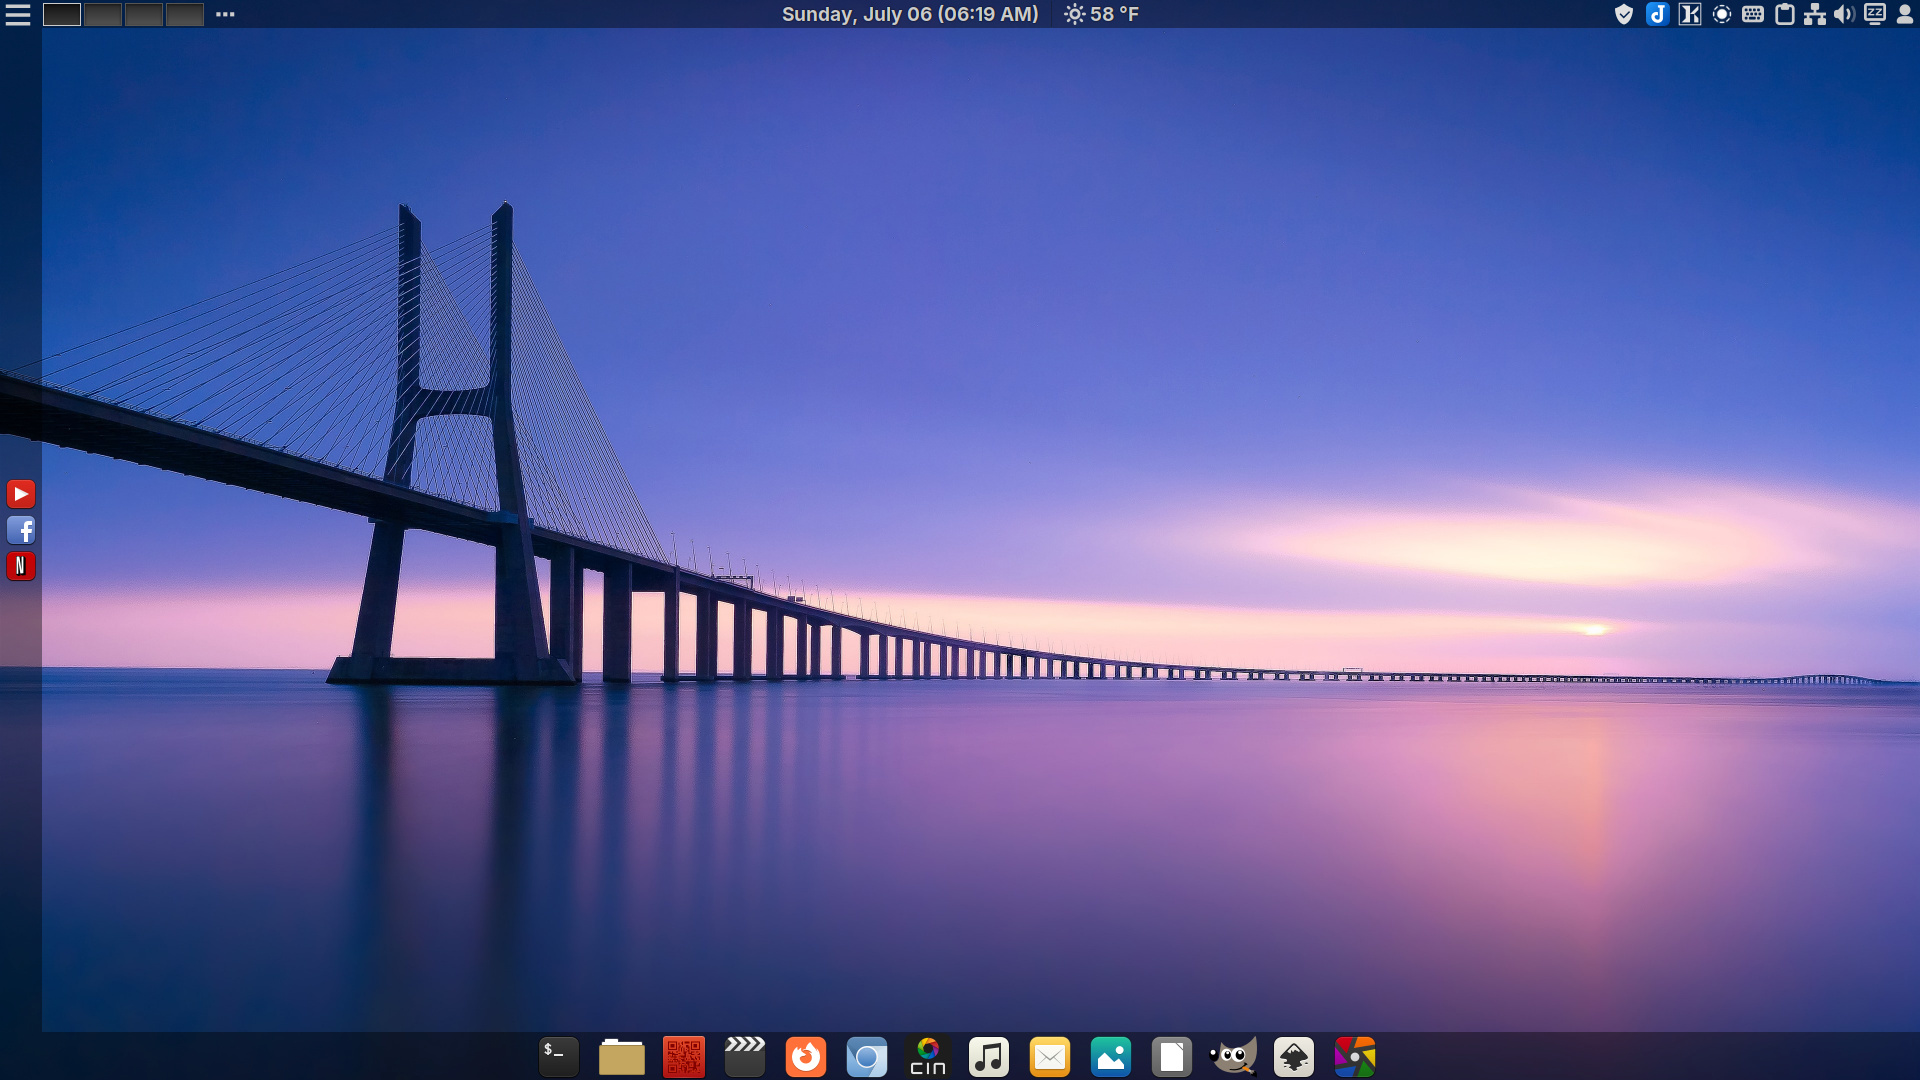Click the date and time clock
1920x1080 pixels.
910,14
